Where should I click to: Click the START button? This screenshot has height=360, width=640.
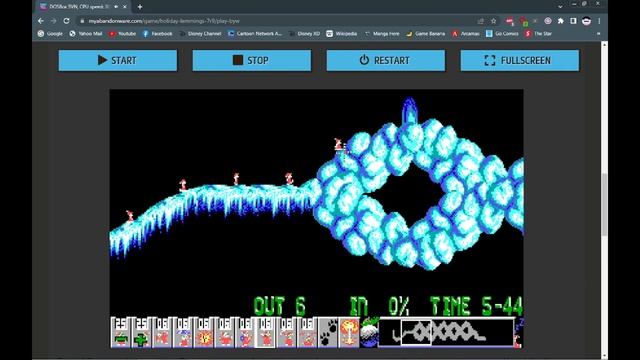[x=118, y=60]
